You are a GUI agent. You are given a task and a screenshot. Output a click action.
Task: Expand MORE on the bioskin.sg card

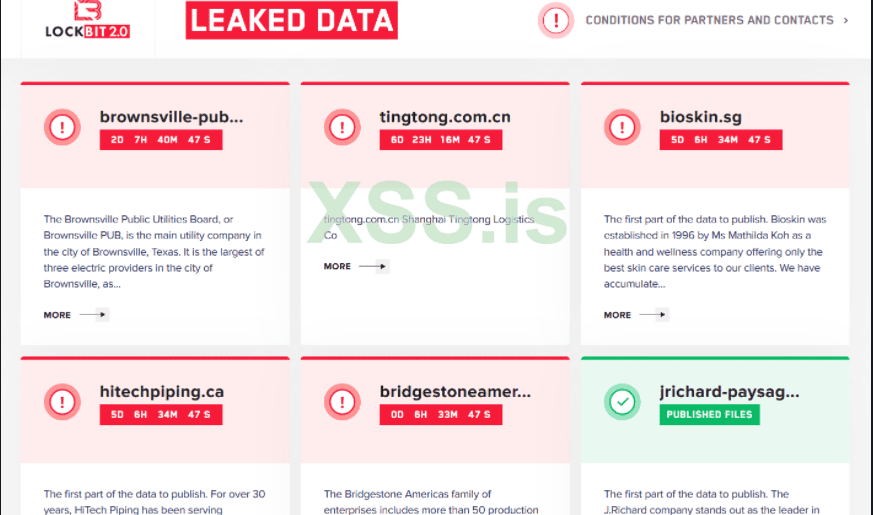coord(636,315)
